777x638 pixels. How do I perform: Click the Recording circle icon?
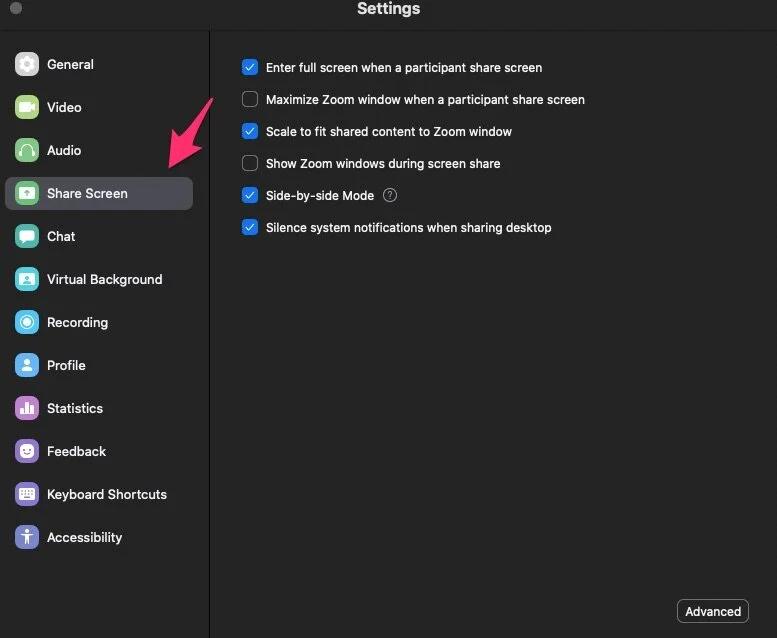pyautogui.click(x=27, y=322)
